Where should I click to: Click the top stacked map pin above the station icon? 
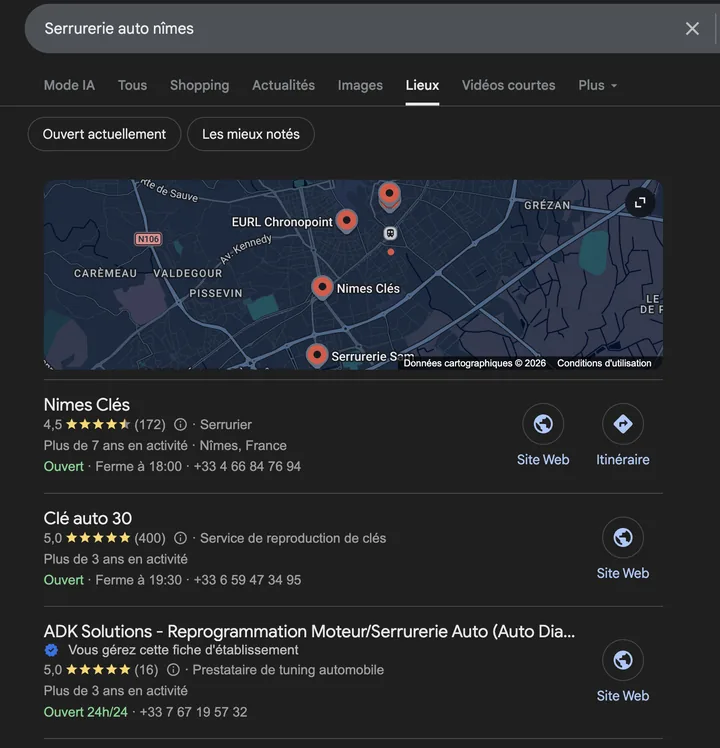389,194
